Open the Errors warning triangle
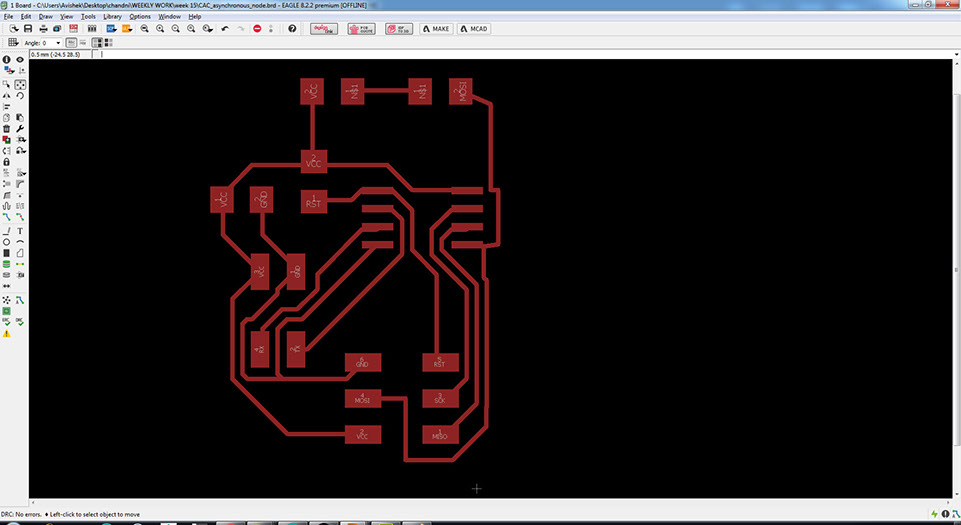 tap(6, 334)
